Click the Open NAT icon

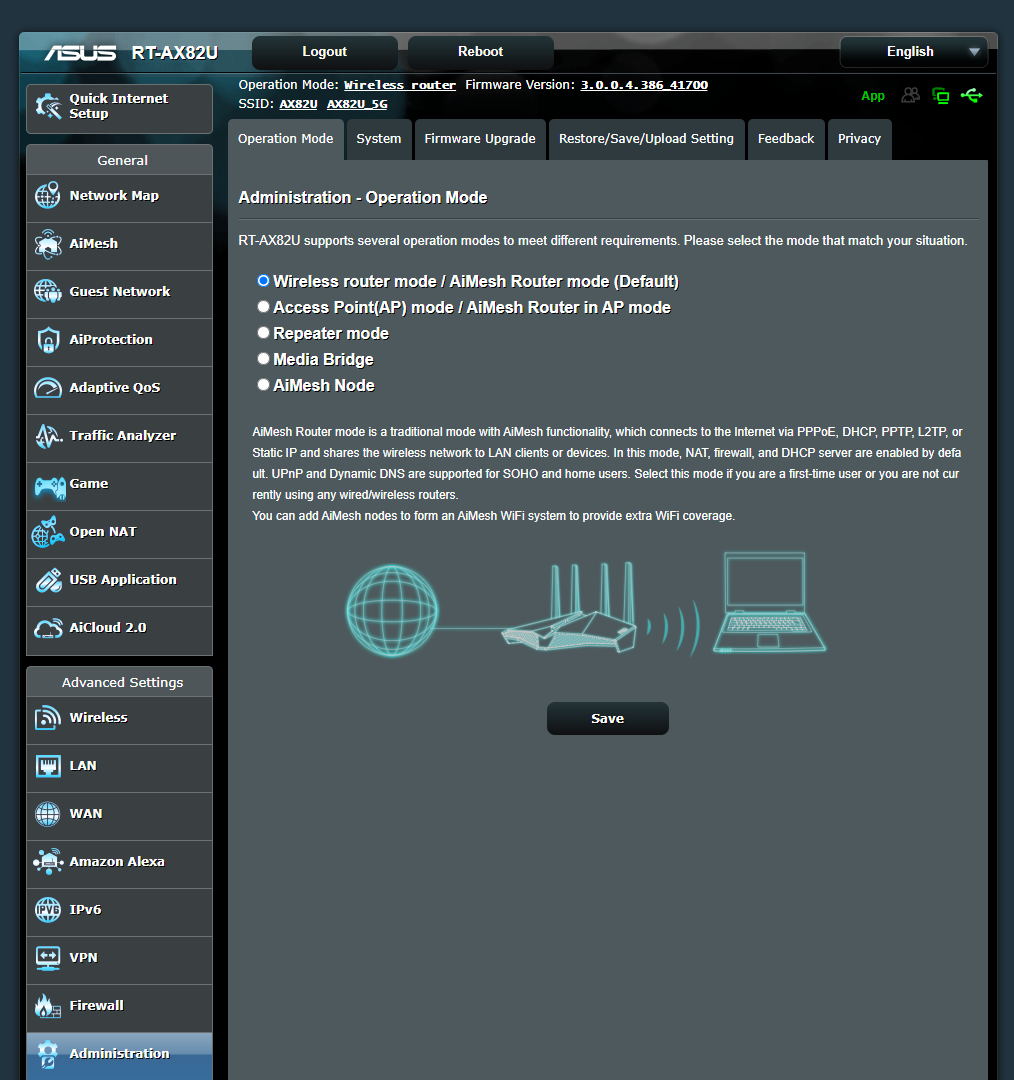[x=48, y=532]
